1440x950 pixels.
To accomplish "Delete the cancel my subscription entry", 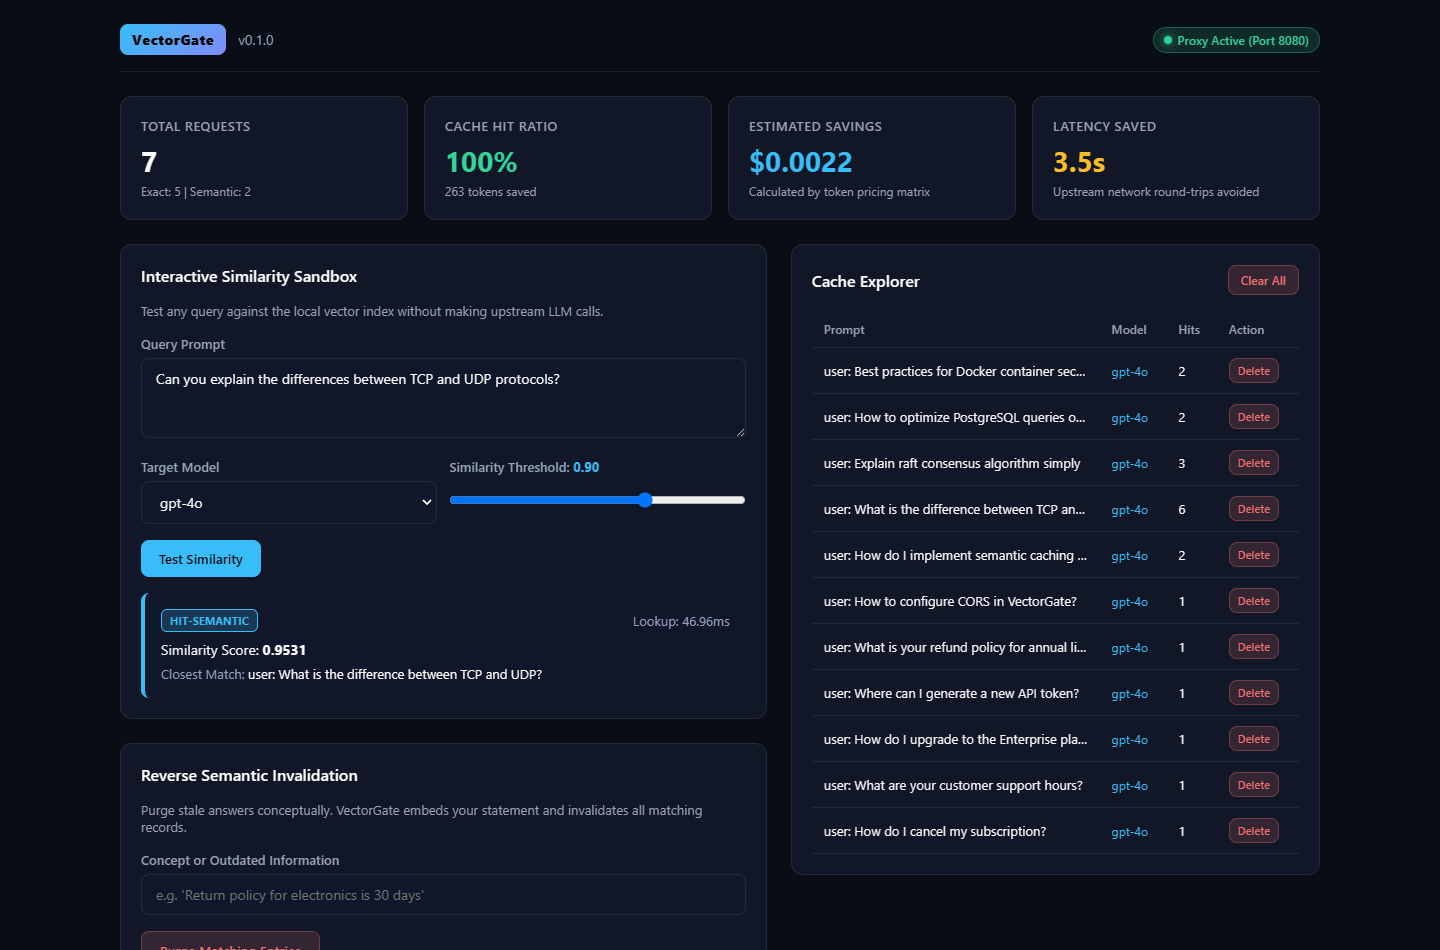I will (1253, 831).
